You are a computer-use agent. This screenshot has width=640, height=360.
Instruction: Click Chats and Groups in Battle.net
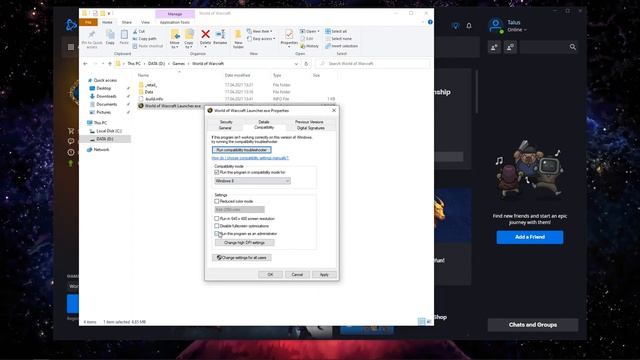pos(533,325)
